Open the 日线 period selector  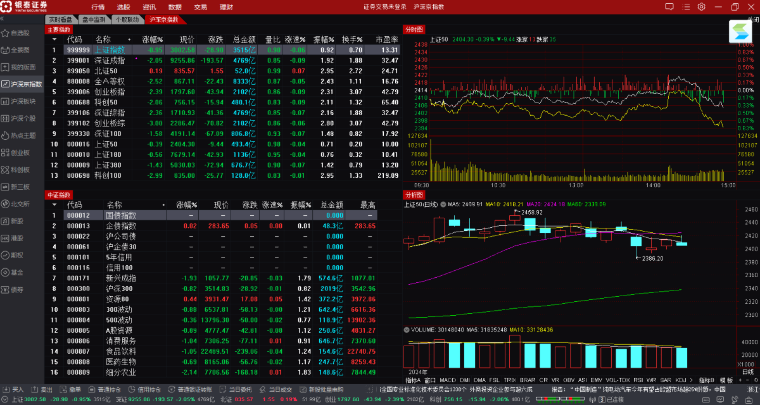tap(748, 372)
